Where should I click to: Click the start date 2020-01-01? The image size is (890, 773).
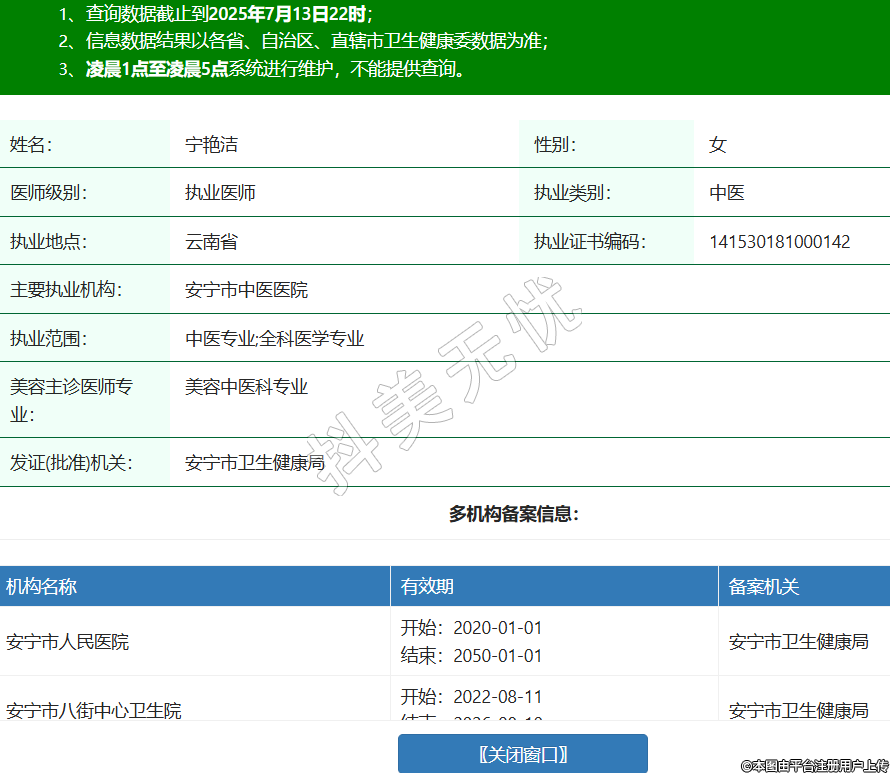tap(497, 628)
